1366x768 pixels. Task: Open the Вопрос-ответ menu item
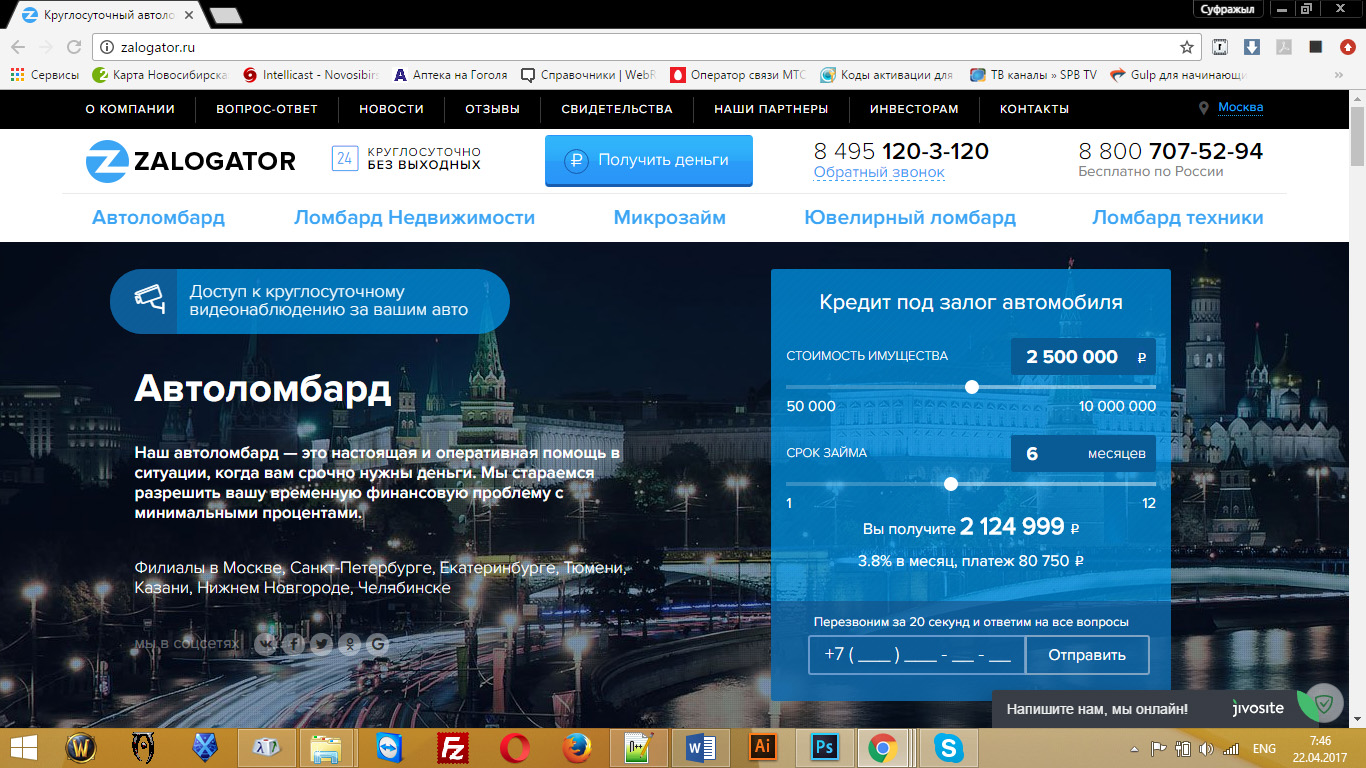[267, 109]
